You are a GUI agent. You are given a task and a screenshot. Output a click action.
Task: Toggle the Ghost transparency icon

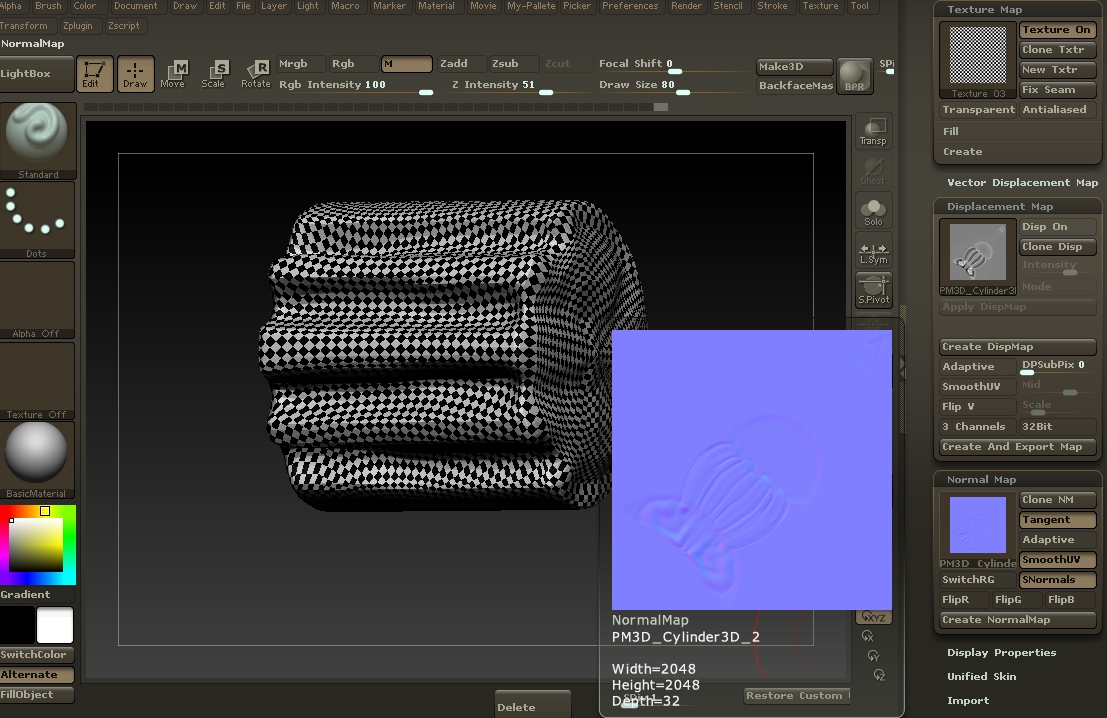(x=873, y=172)
